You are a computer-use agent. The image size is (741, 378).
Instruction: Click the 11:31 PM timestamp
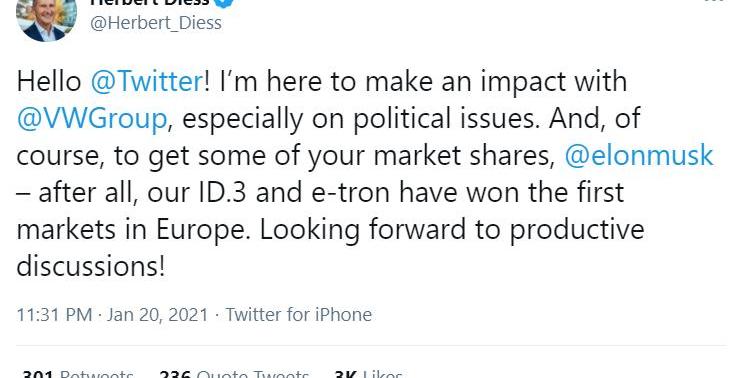54,315
